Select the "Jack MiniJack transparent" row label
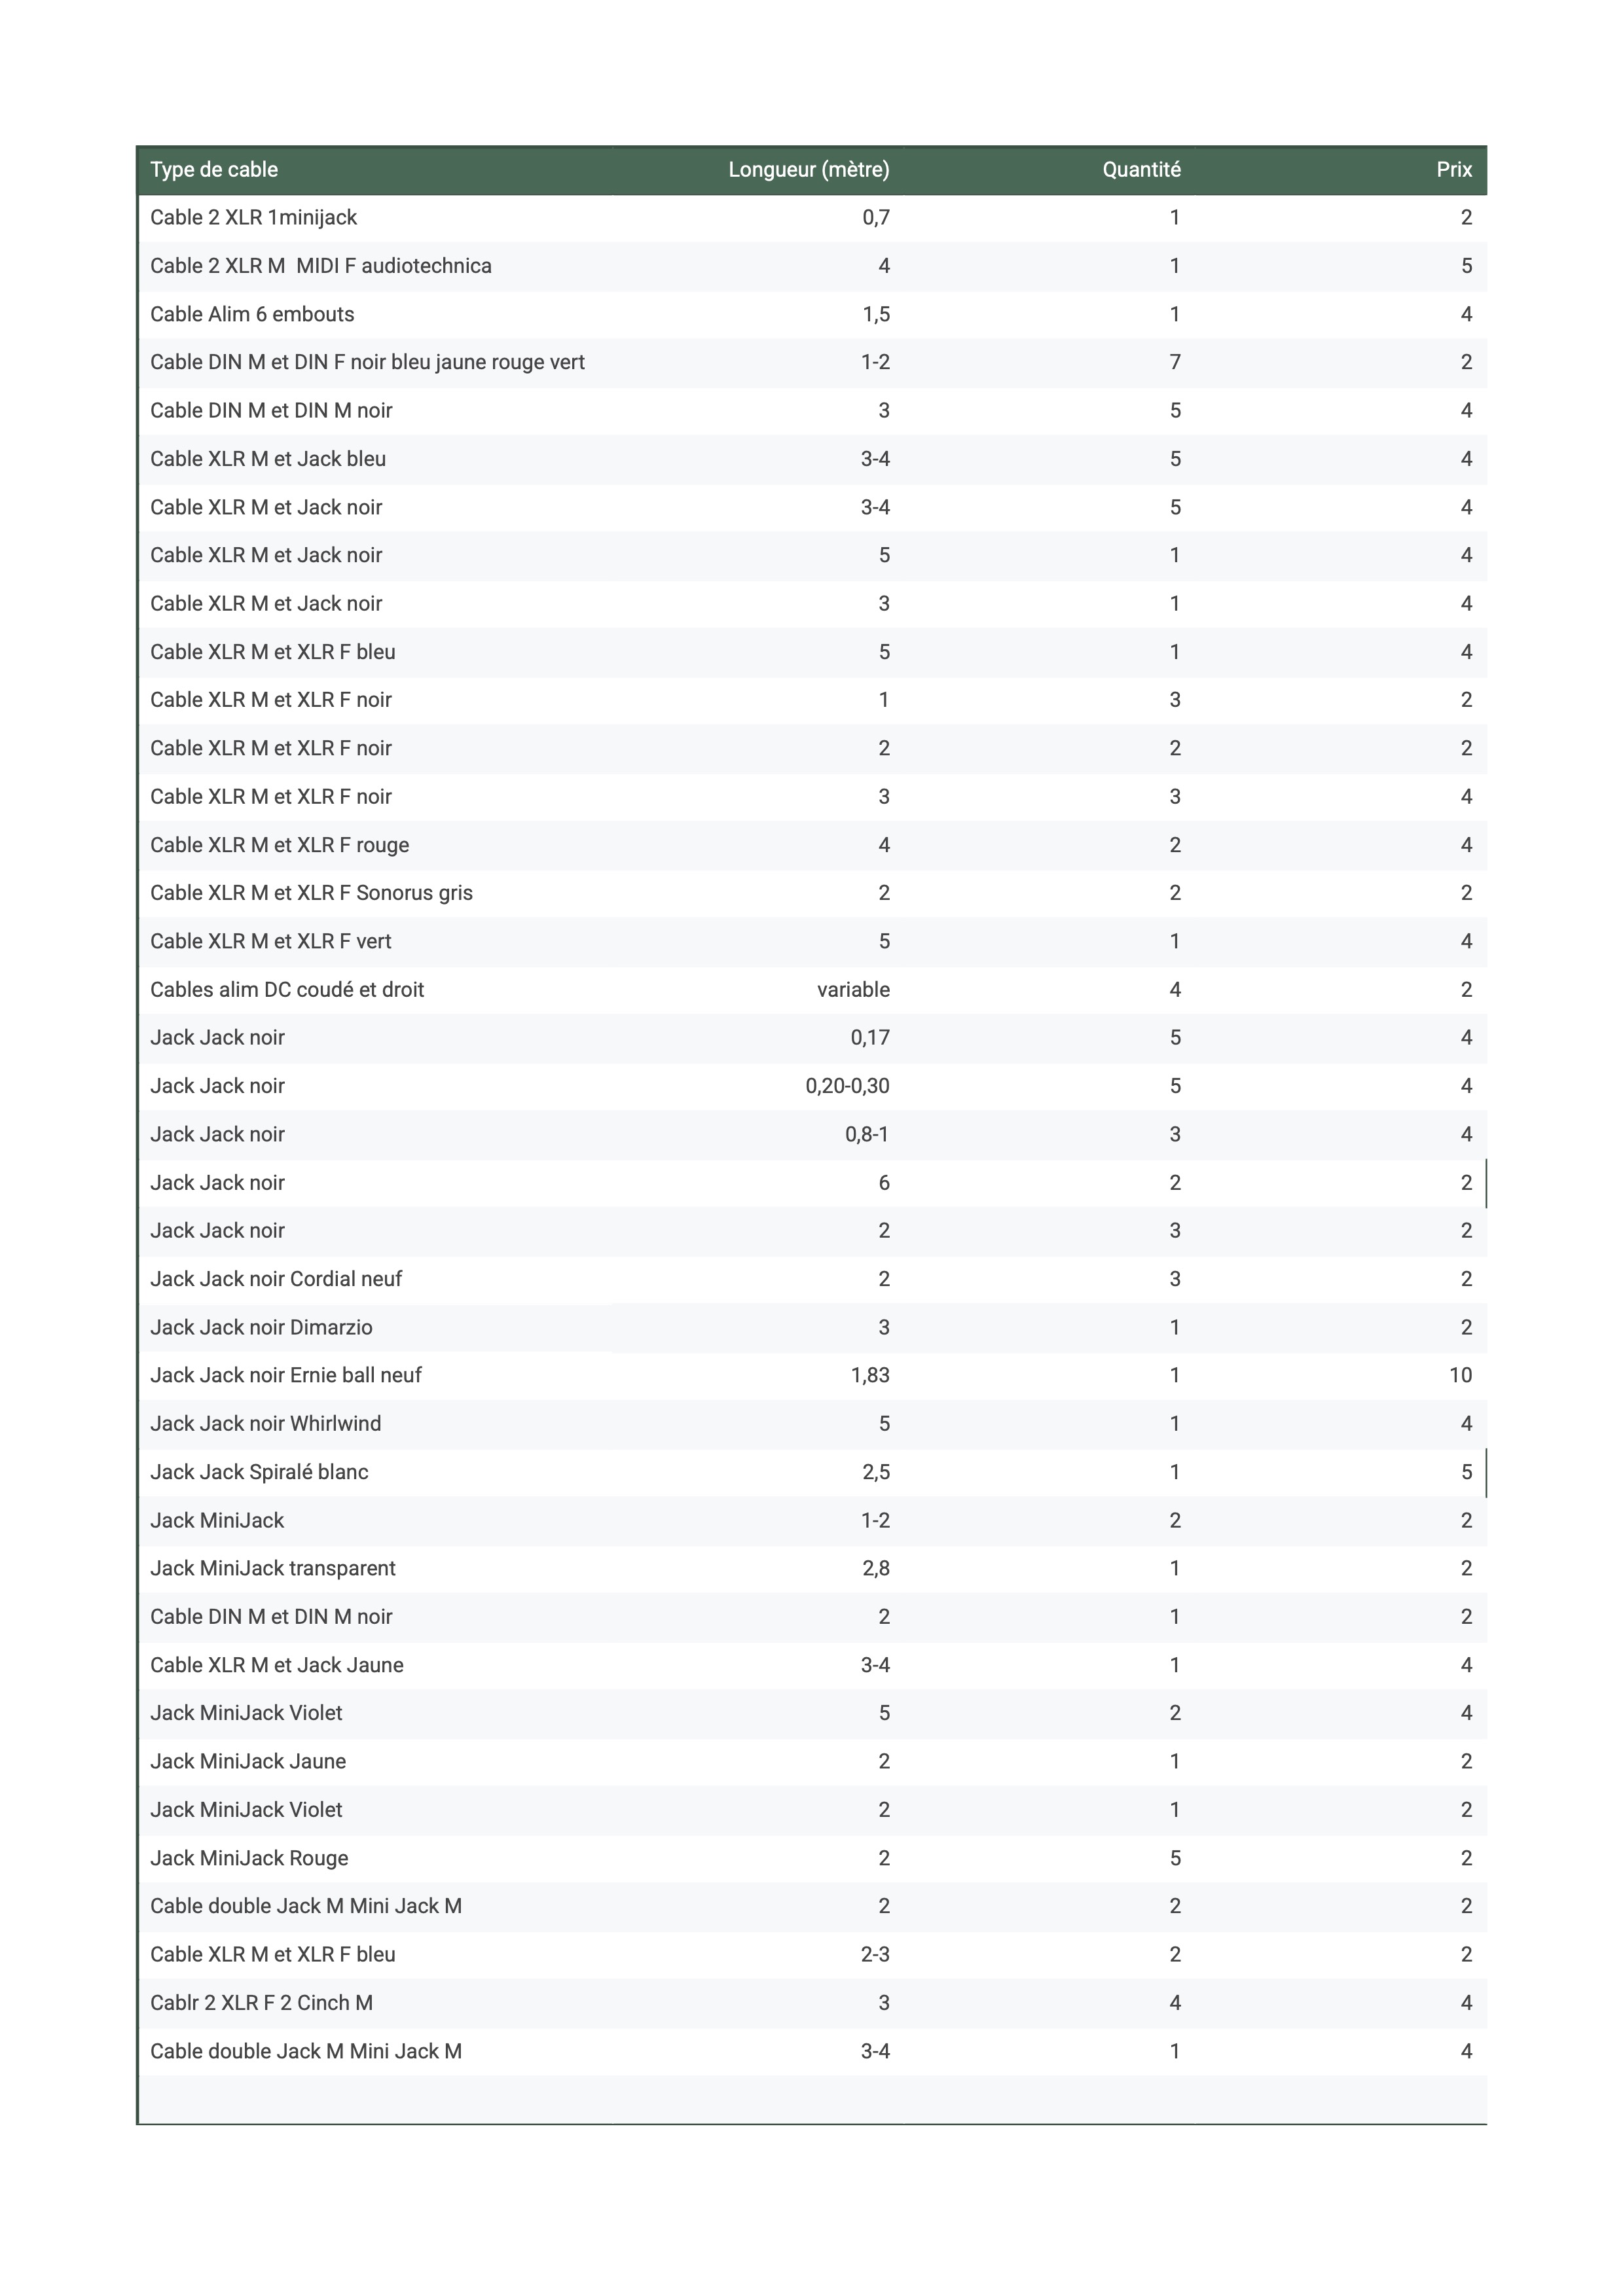Screen dimensions: 1623x2296 tap(272, 1569)
